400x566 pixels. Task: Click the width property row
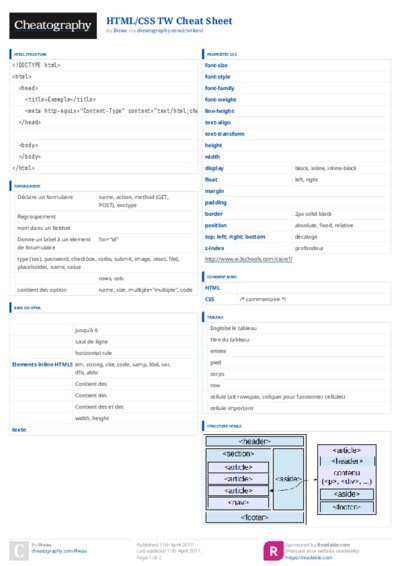click(x=296, y=157)
